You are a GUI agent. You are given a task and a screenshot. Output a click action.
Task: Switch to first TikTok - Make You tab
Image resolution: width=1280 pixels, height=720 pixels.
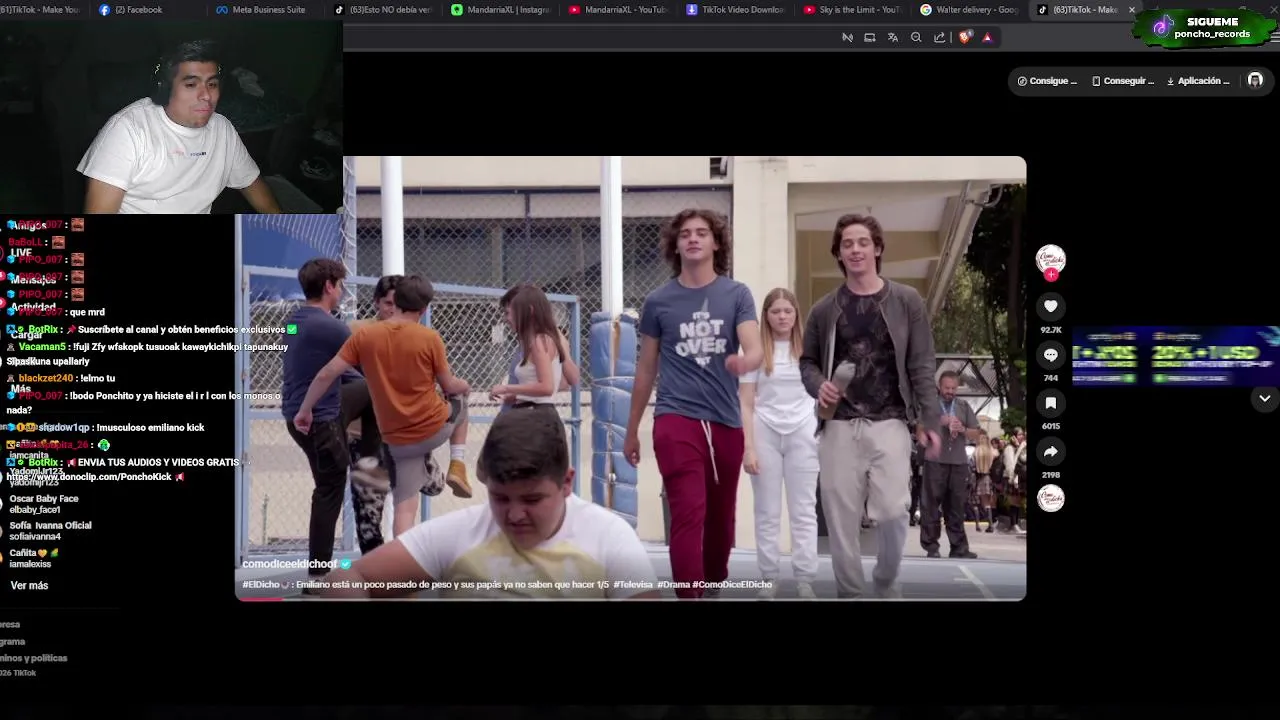[x=40, y=10]
